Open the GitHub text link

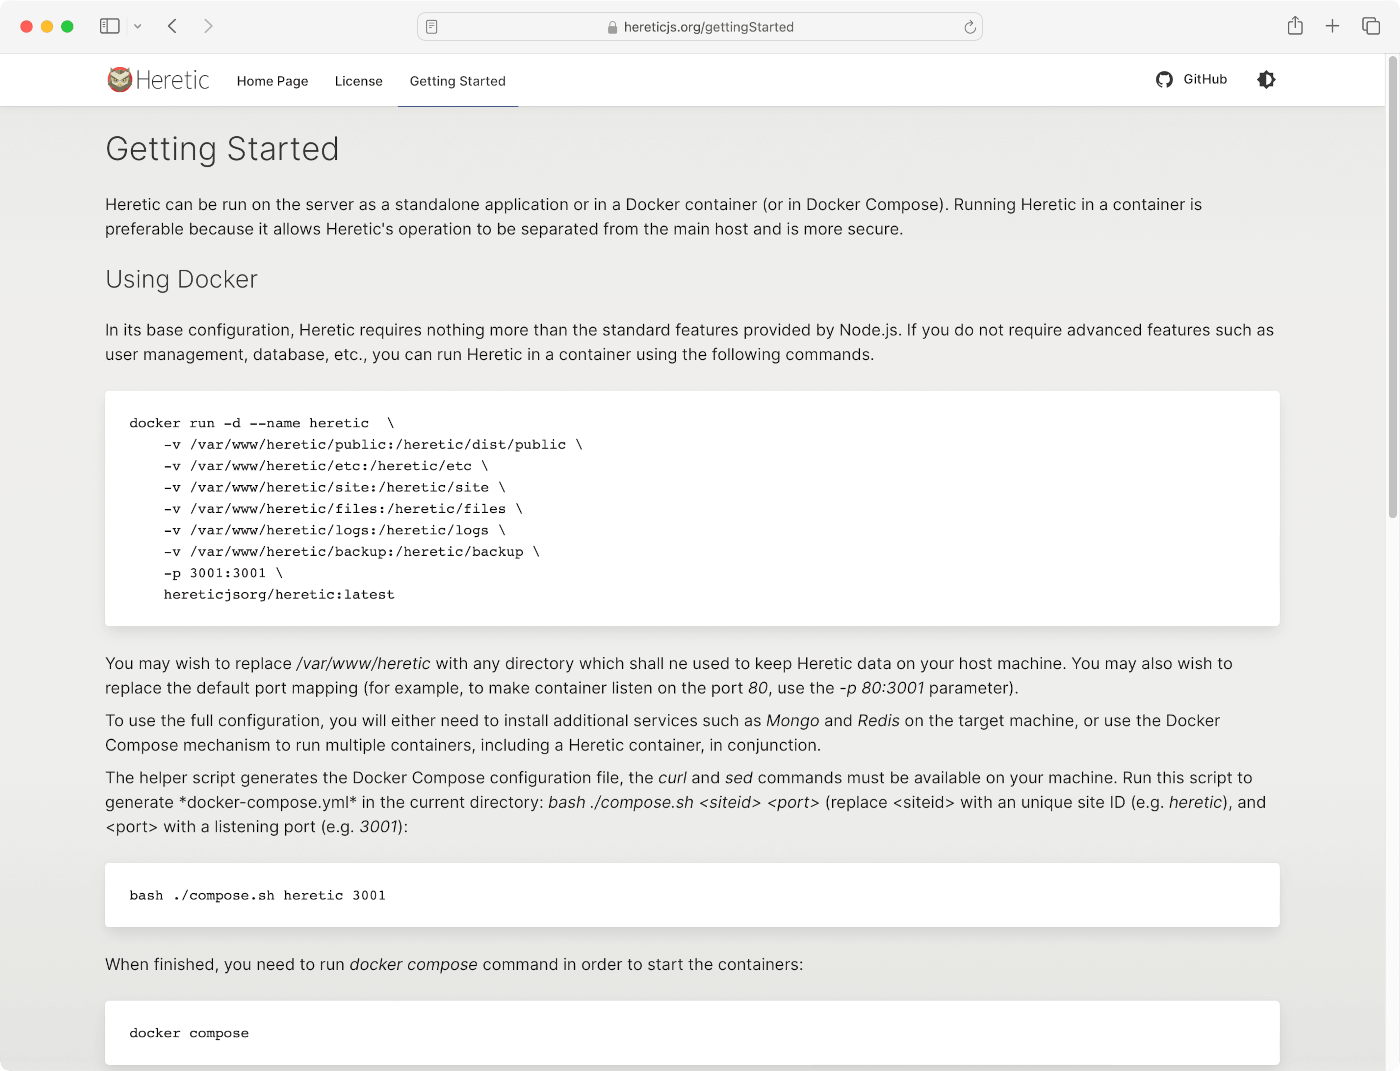(1205, 79)
